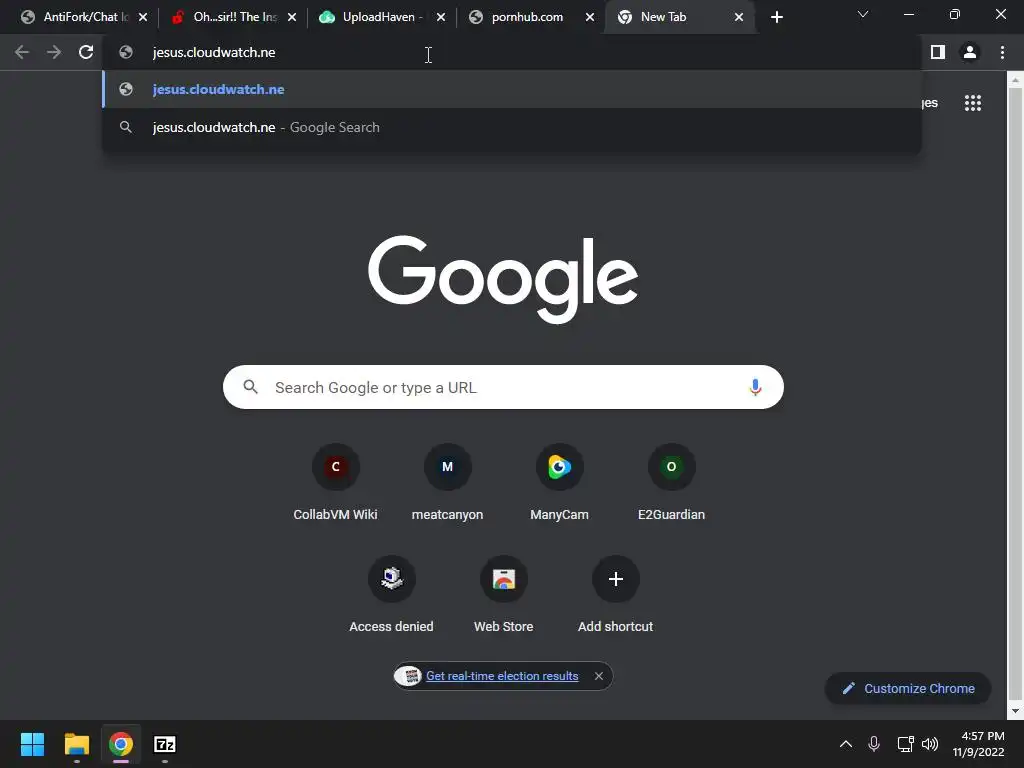1024x768 pixels.
Task: Open volume control from tray
Action: (930, 744)
